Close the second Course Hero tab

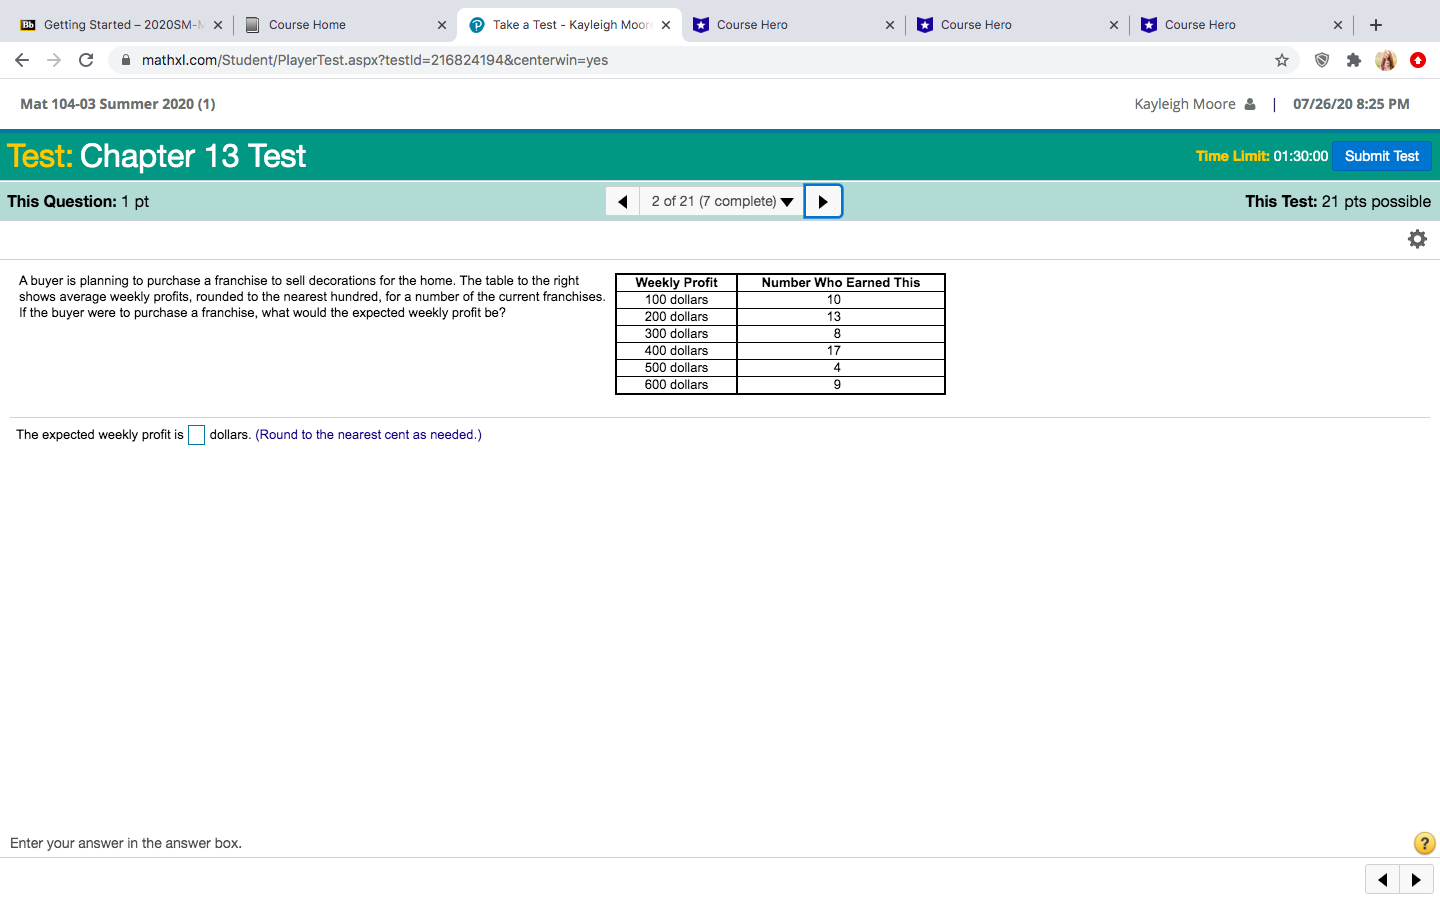click(x=1114, y=25)
